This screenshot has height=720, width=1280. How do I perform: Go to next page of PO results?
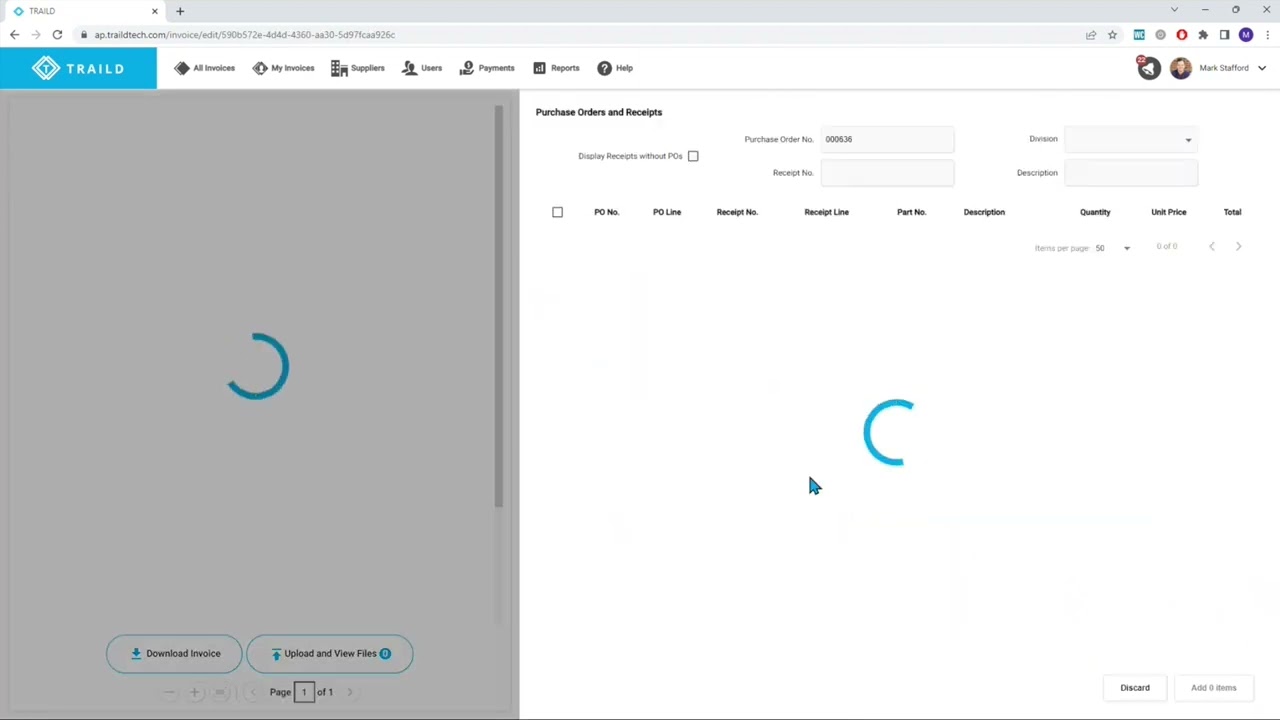[x=1238, y=246]
